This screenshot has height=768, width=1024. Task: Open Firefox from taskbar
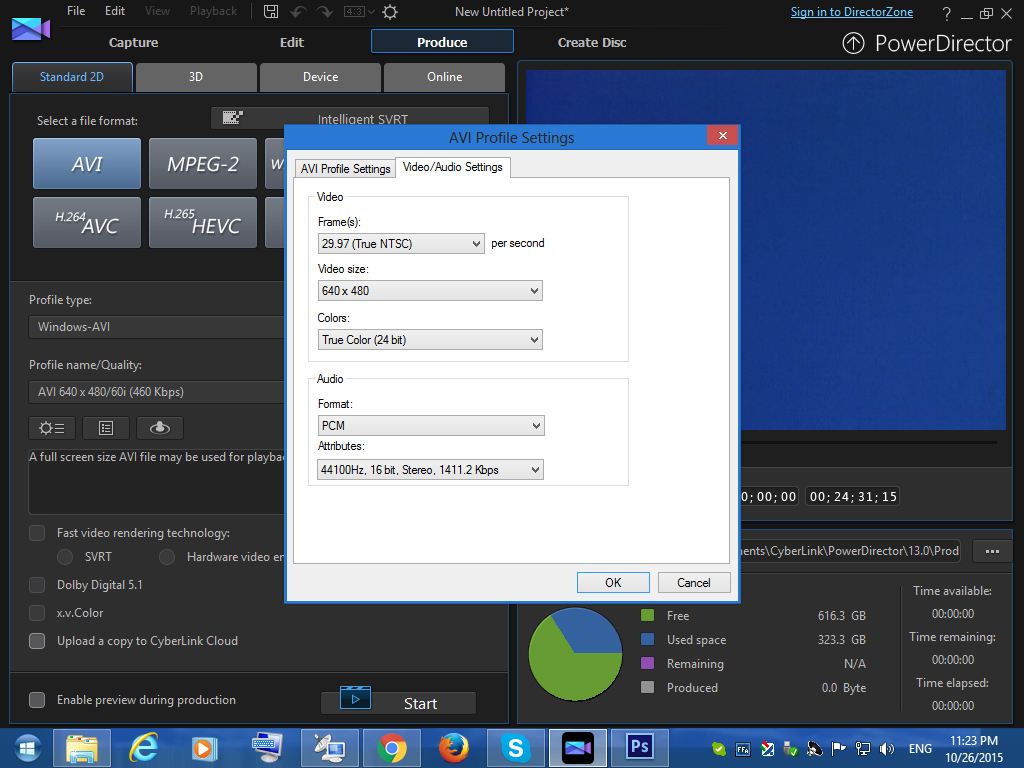tap(453, 748)
